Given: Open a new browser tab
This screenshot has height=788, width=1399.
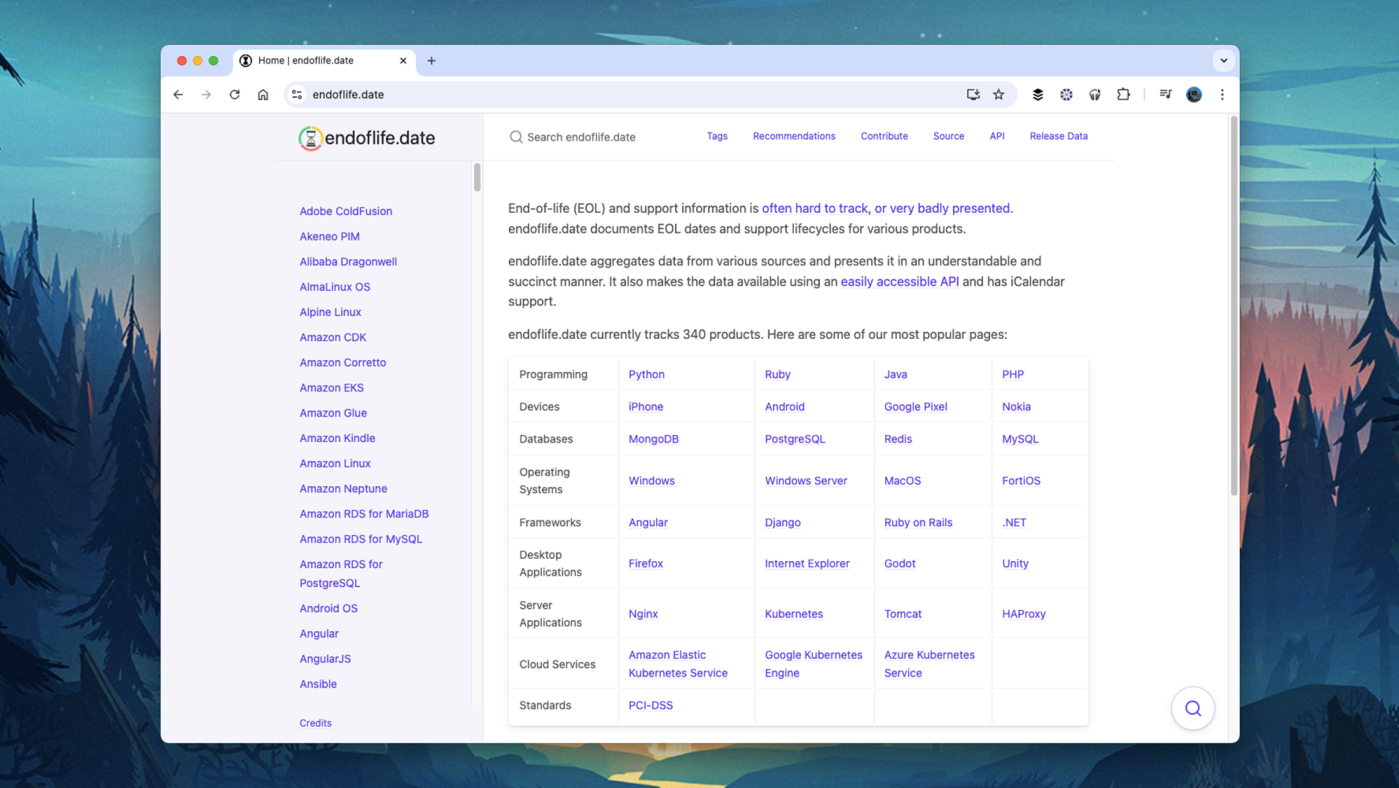Looking at the screenshot, I should [431, 60].
